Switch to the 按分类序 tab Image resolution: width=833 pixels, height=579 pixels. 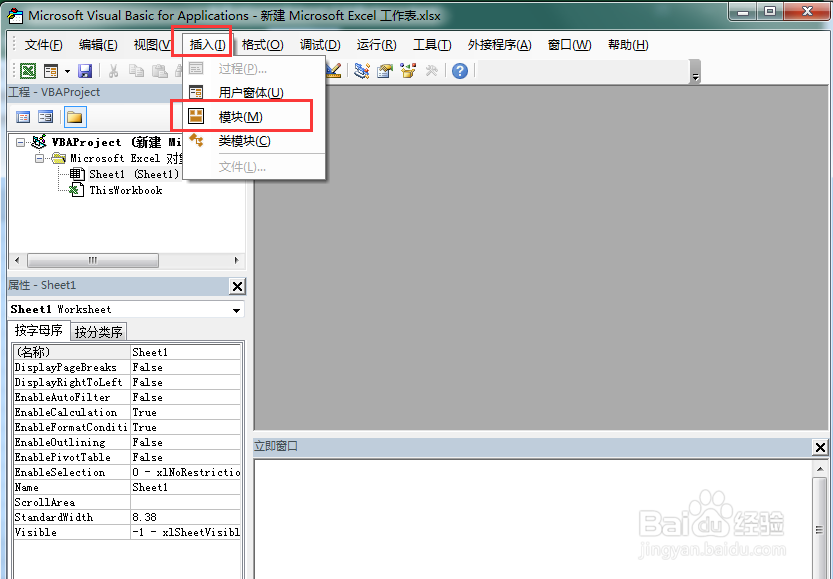tap(99, 332)
